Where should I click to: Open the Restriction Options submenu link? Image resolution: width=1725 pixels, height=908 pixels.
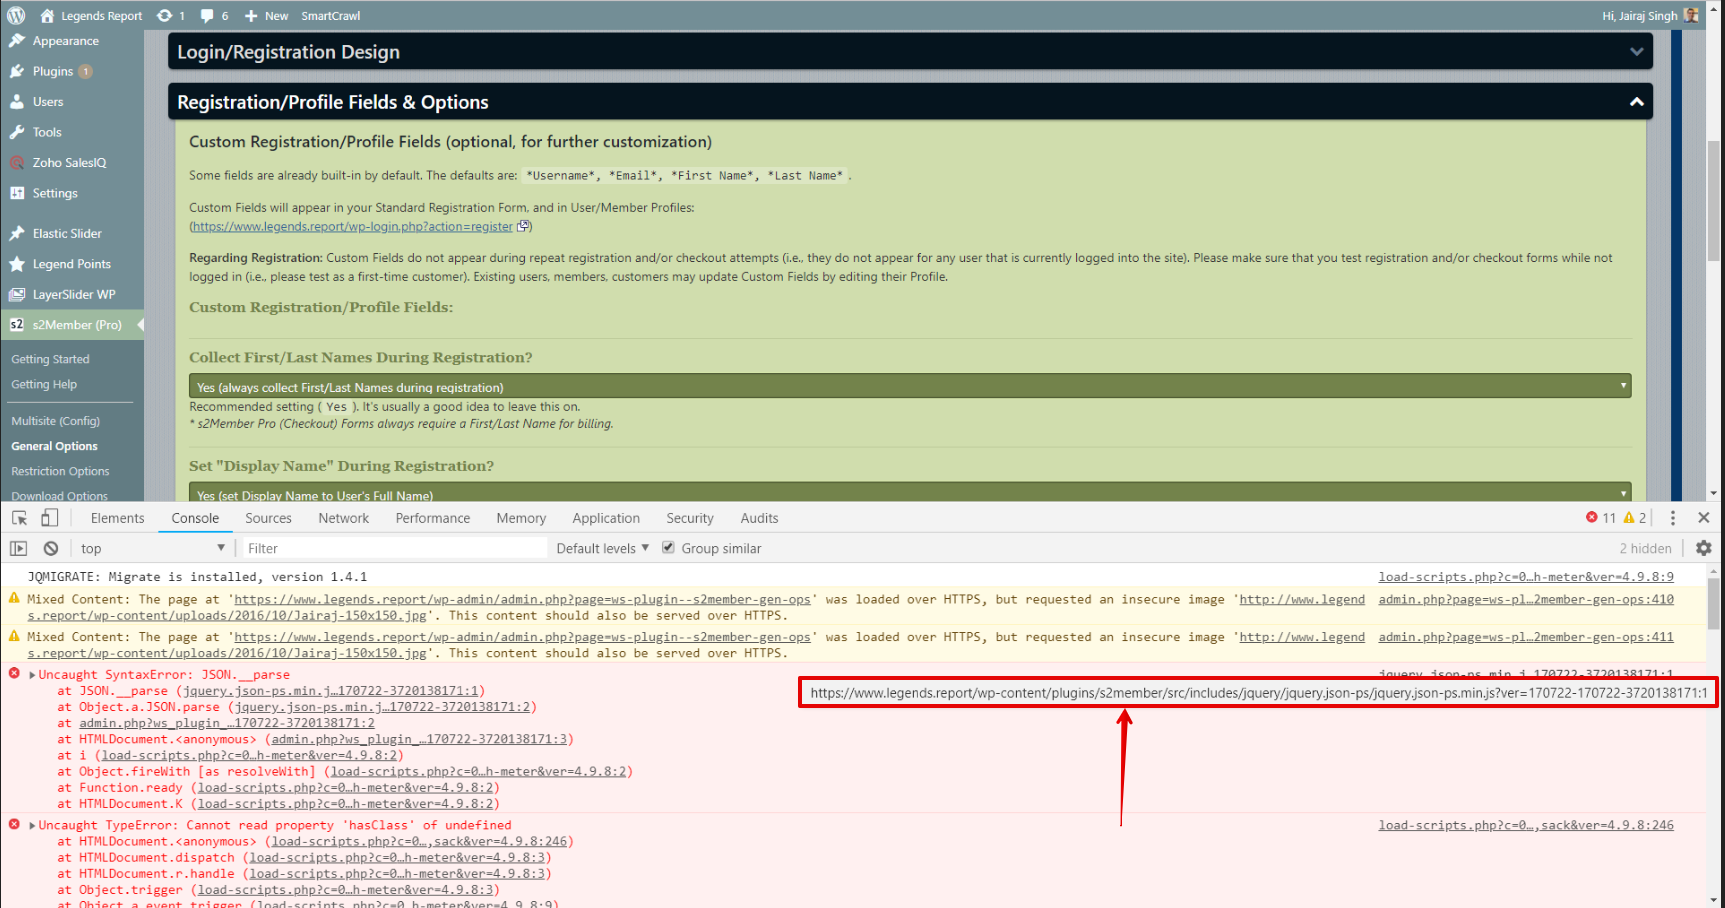(x=60, y=471)
